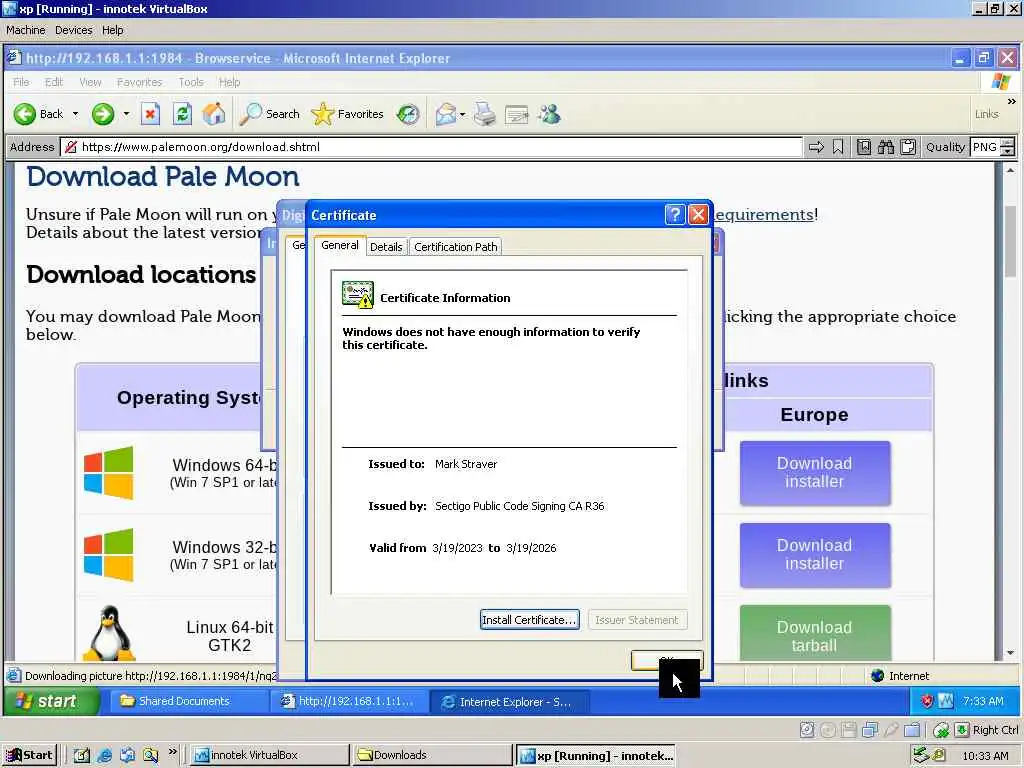
Task: Click the Windows 64-bit logo on the page
Action: (x=108, y=473)
